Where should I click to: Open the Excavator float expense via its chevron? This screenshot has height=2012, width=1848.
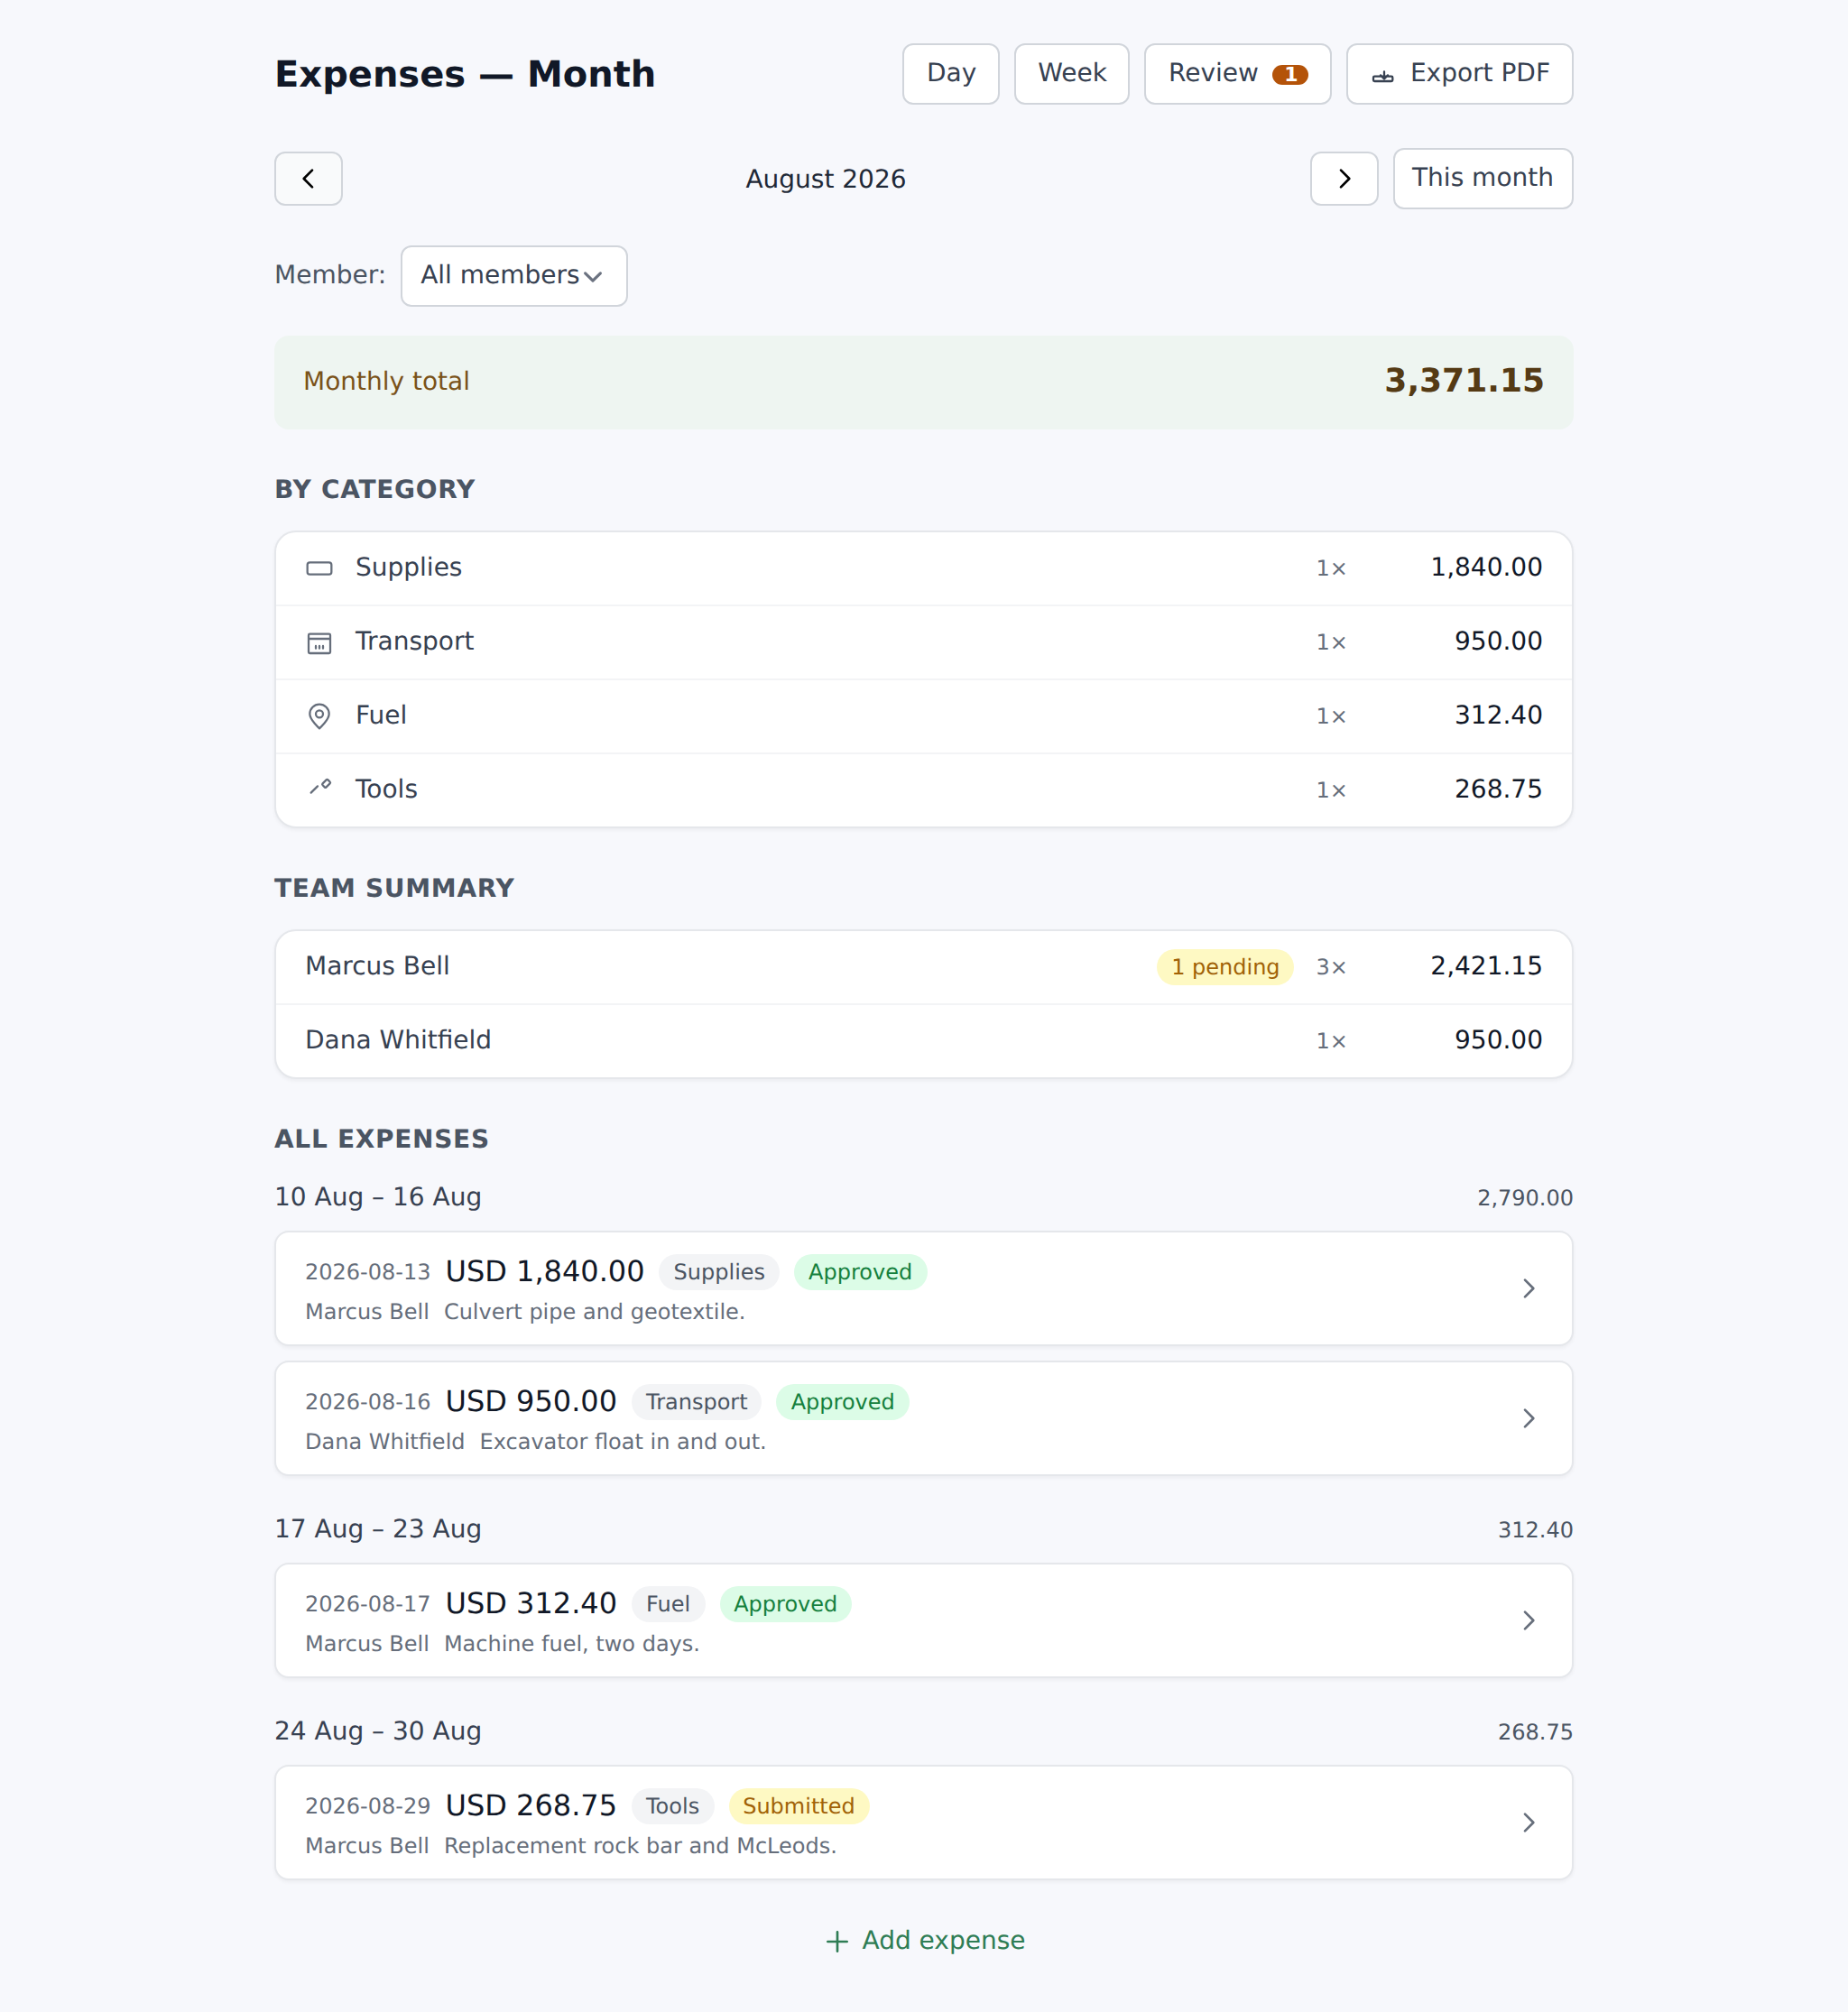(x=1528, y=1418)
